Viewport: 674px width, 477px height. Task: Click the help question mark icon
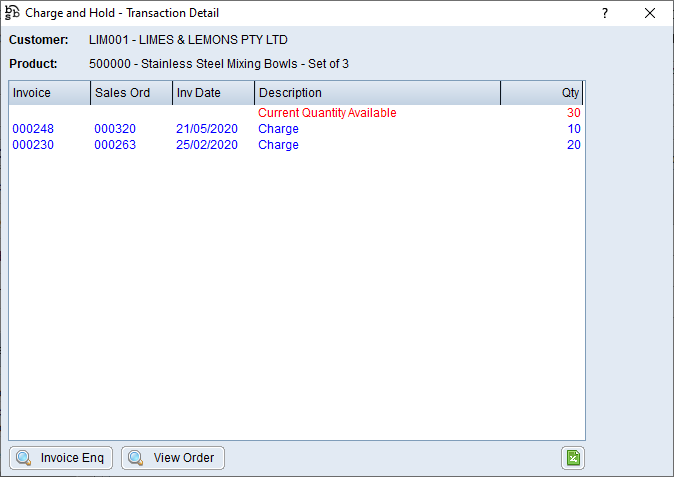tap(604, 13)
